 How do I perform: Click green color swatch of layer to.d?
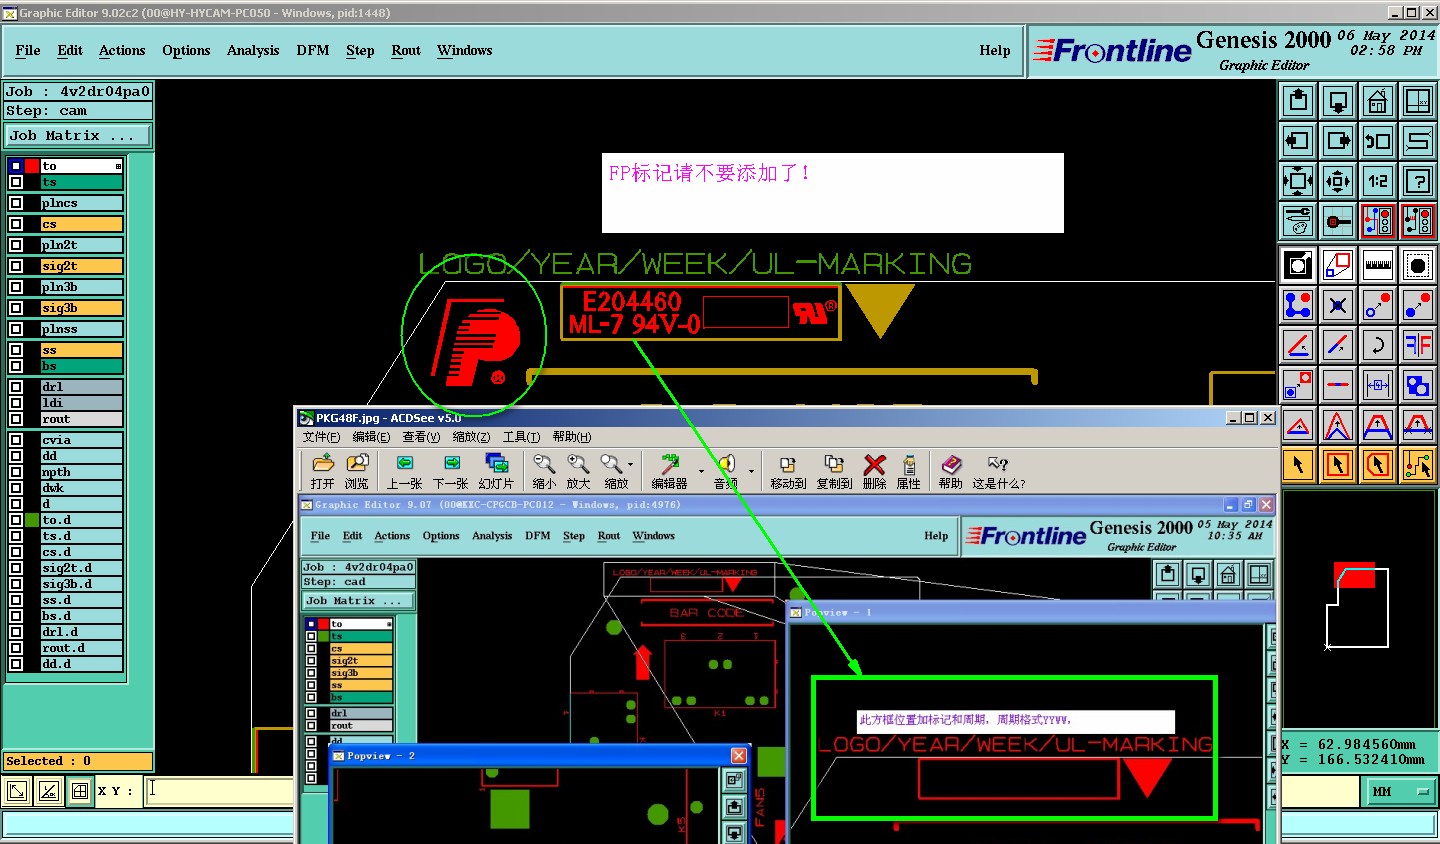[x=32, y=520]
